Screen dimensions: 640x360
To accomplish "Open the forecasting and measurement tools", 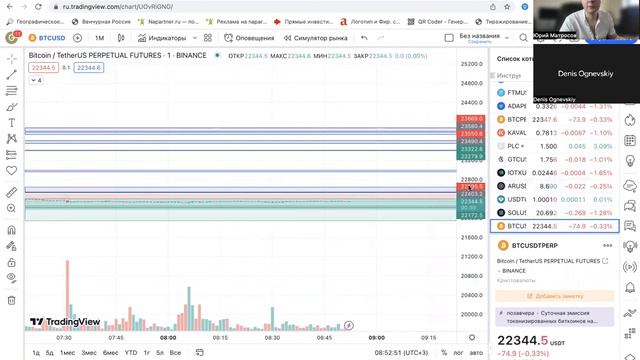I will tap(11, 155).
